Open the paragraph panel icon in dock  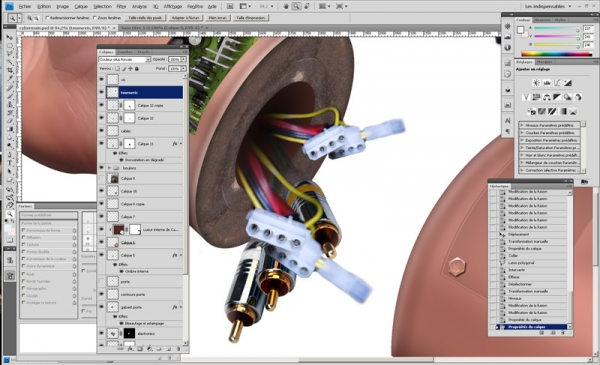click(x=508, y=131)
